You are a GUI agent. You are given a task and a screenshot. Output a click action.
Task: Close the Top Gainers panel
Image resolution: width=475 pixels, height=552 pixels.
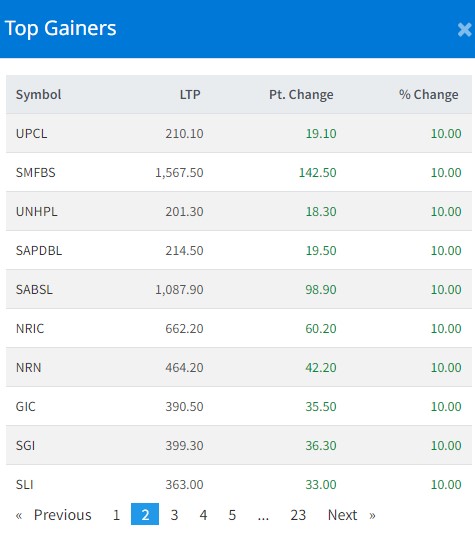click(x=464, y=30)
